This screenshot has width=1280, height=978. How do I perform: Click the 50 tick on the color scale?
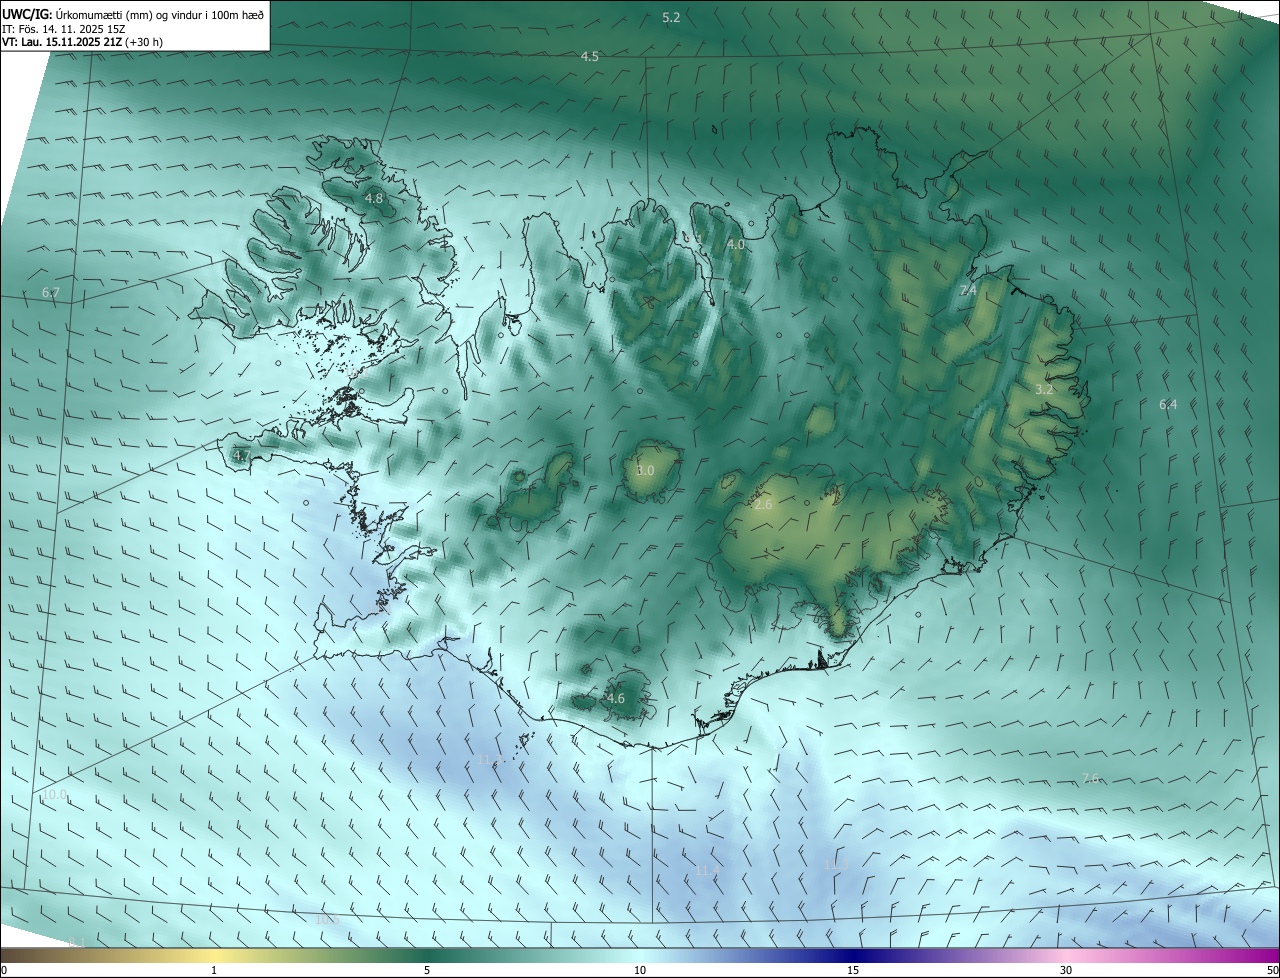pyautogui.click(x=1272, y=970)
